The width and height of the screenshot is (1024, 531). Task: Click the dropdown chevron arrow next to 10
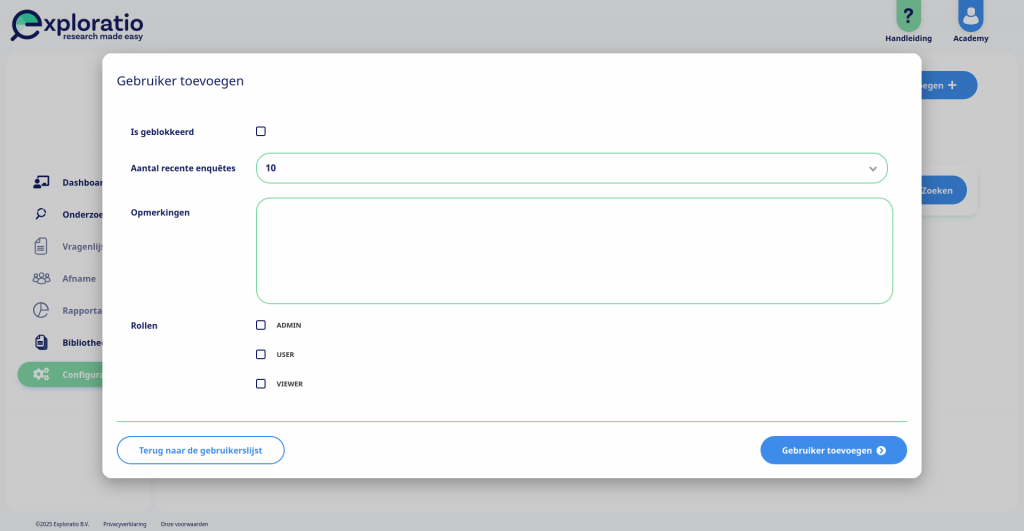click(x=872, y=169)
